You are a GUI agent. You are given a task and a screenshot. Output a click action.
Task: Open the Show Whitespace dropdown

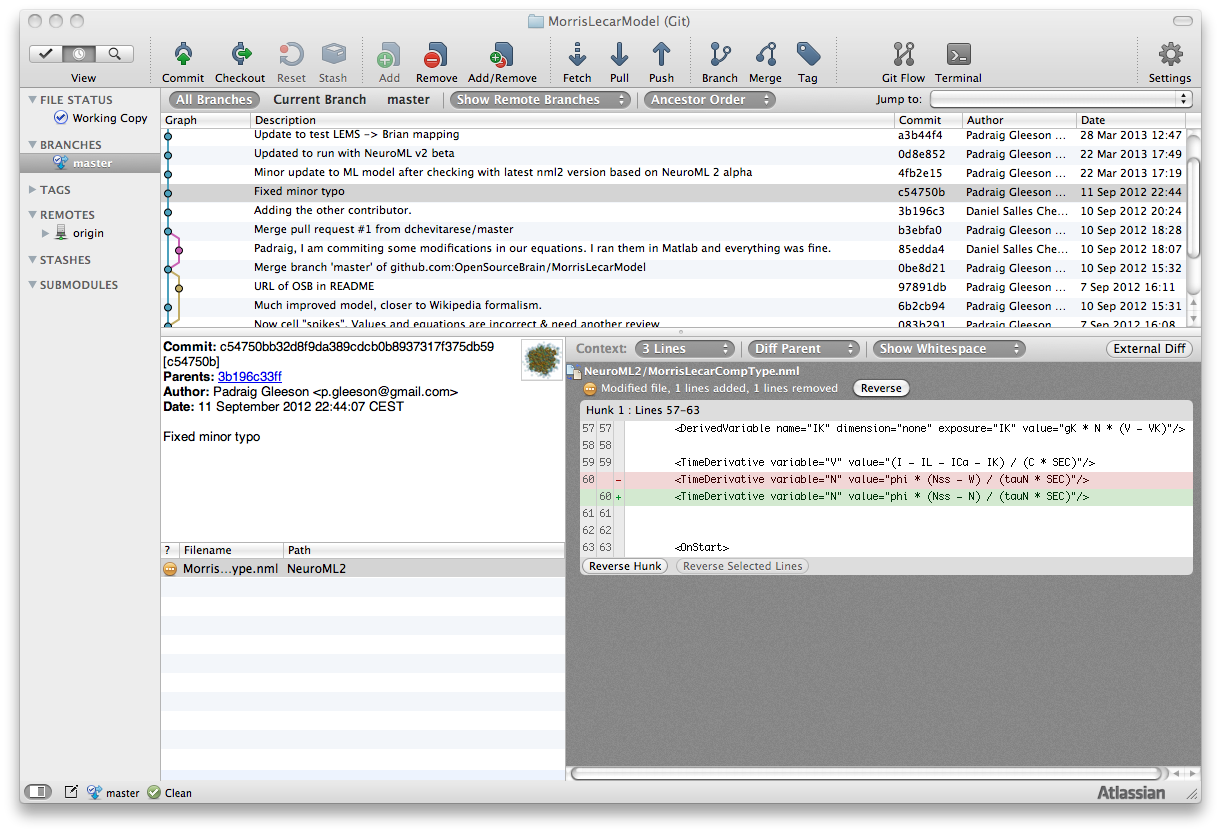(x=948, y=348)
